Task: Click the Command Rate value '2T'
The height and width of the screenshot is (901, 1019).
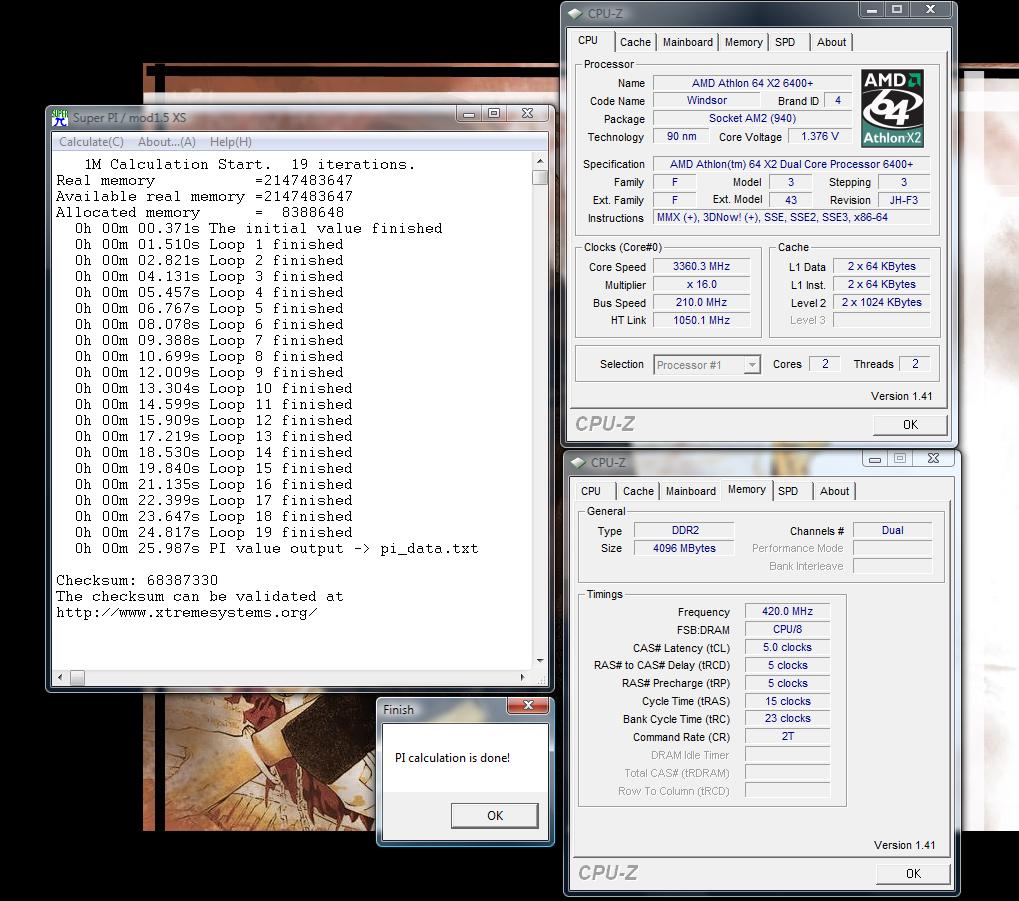Action: pyautogui.click(x=787, y=737)
